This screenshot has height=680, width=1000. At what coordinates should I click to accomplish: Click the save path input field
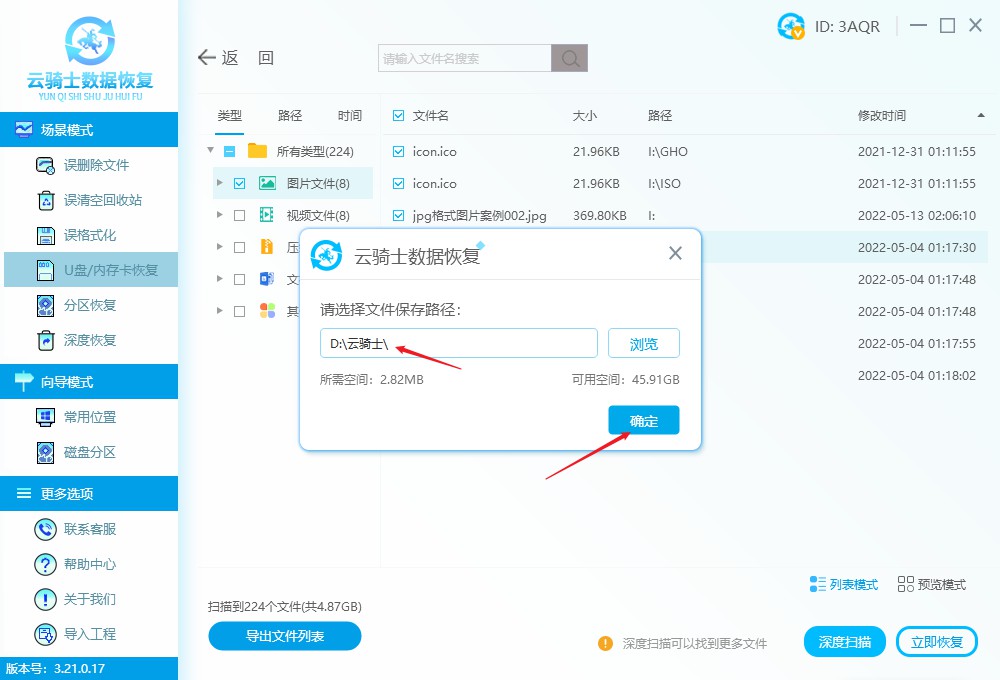(x=458, y=343)
